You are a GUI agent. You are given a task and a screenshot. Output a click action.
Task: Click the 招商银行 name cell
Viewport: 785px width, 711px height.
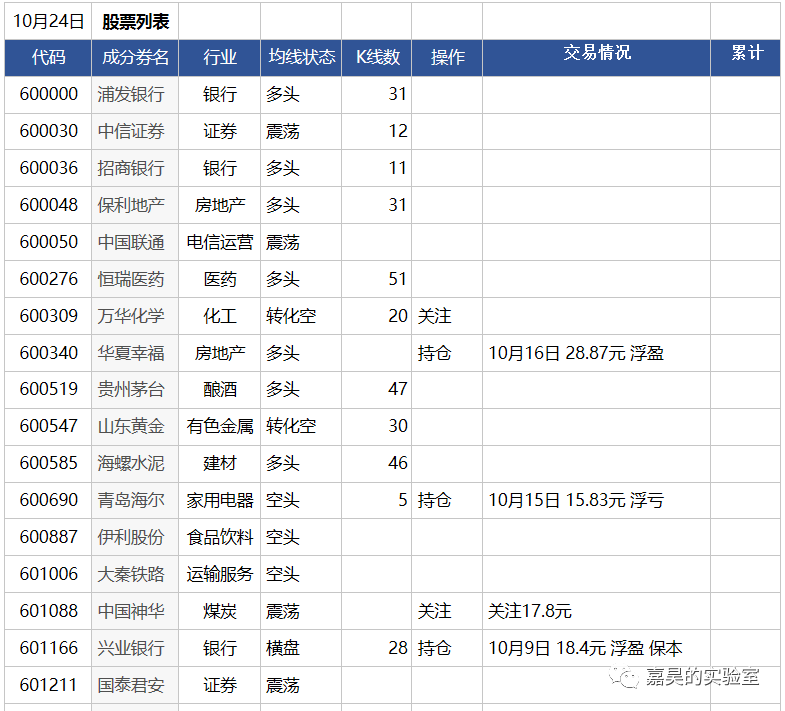tap(135, 168)
